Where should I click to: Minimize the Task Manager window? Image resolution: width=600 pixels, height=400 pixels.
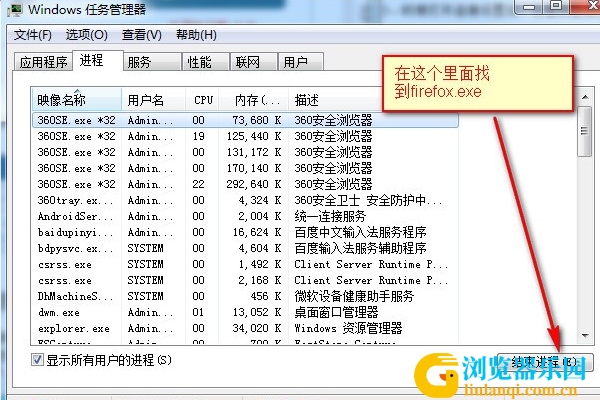529,7
